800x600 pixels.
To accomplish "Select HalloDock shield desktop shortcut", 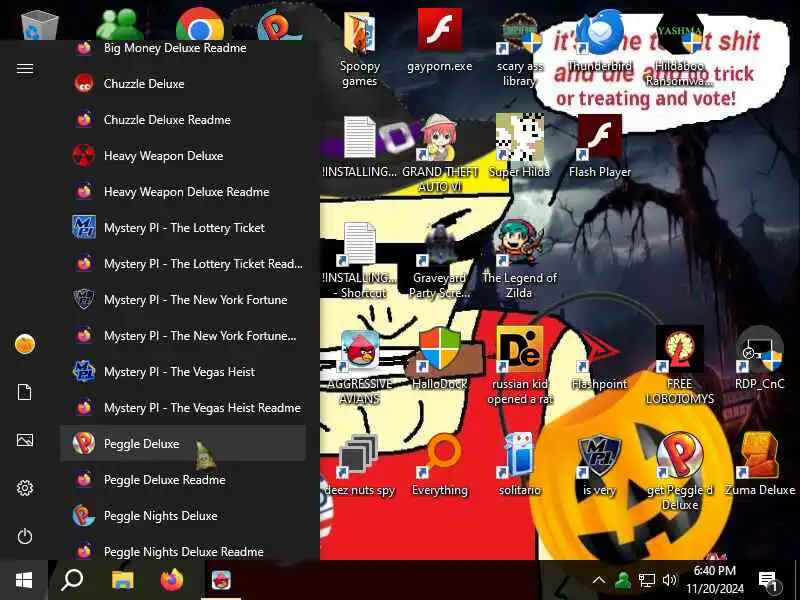I will click(440, 360).
